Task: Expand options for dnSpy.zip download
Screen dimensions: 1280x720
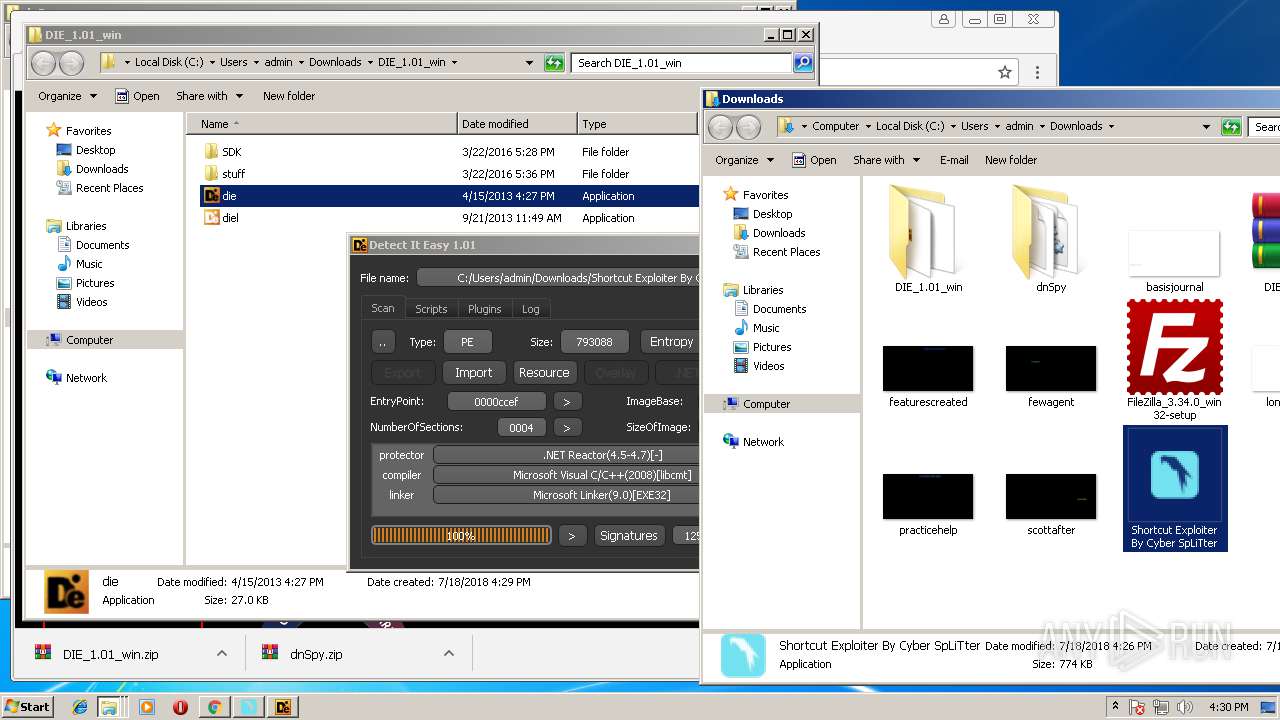Action: tap(449, 653)
